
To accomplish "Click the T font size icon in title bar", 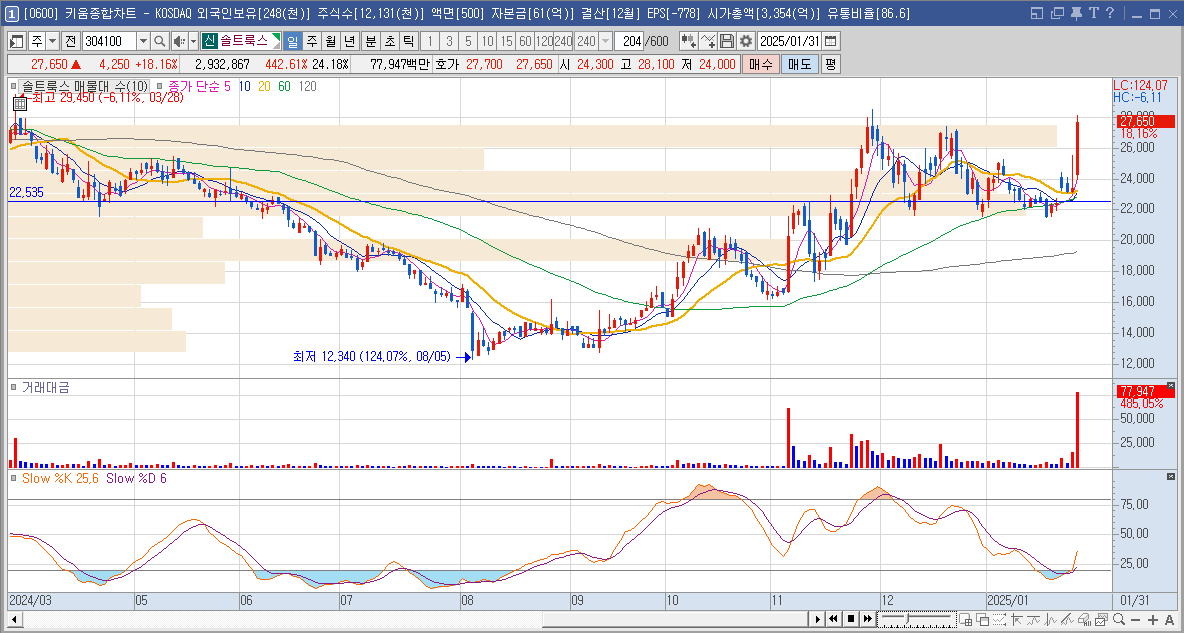I will [x=1093, y=13].
